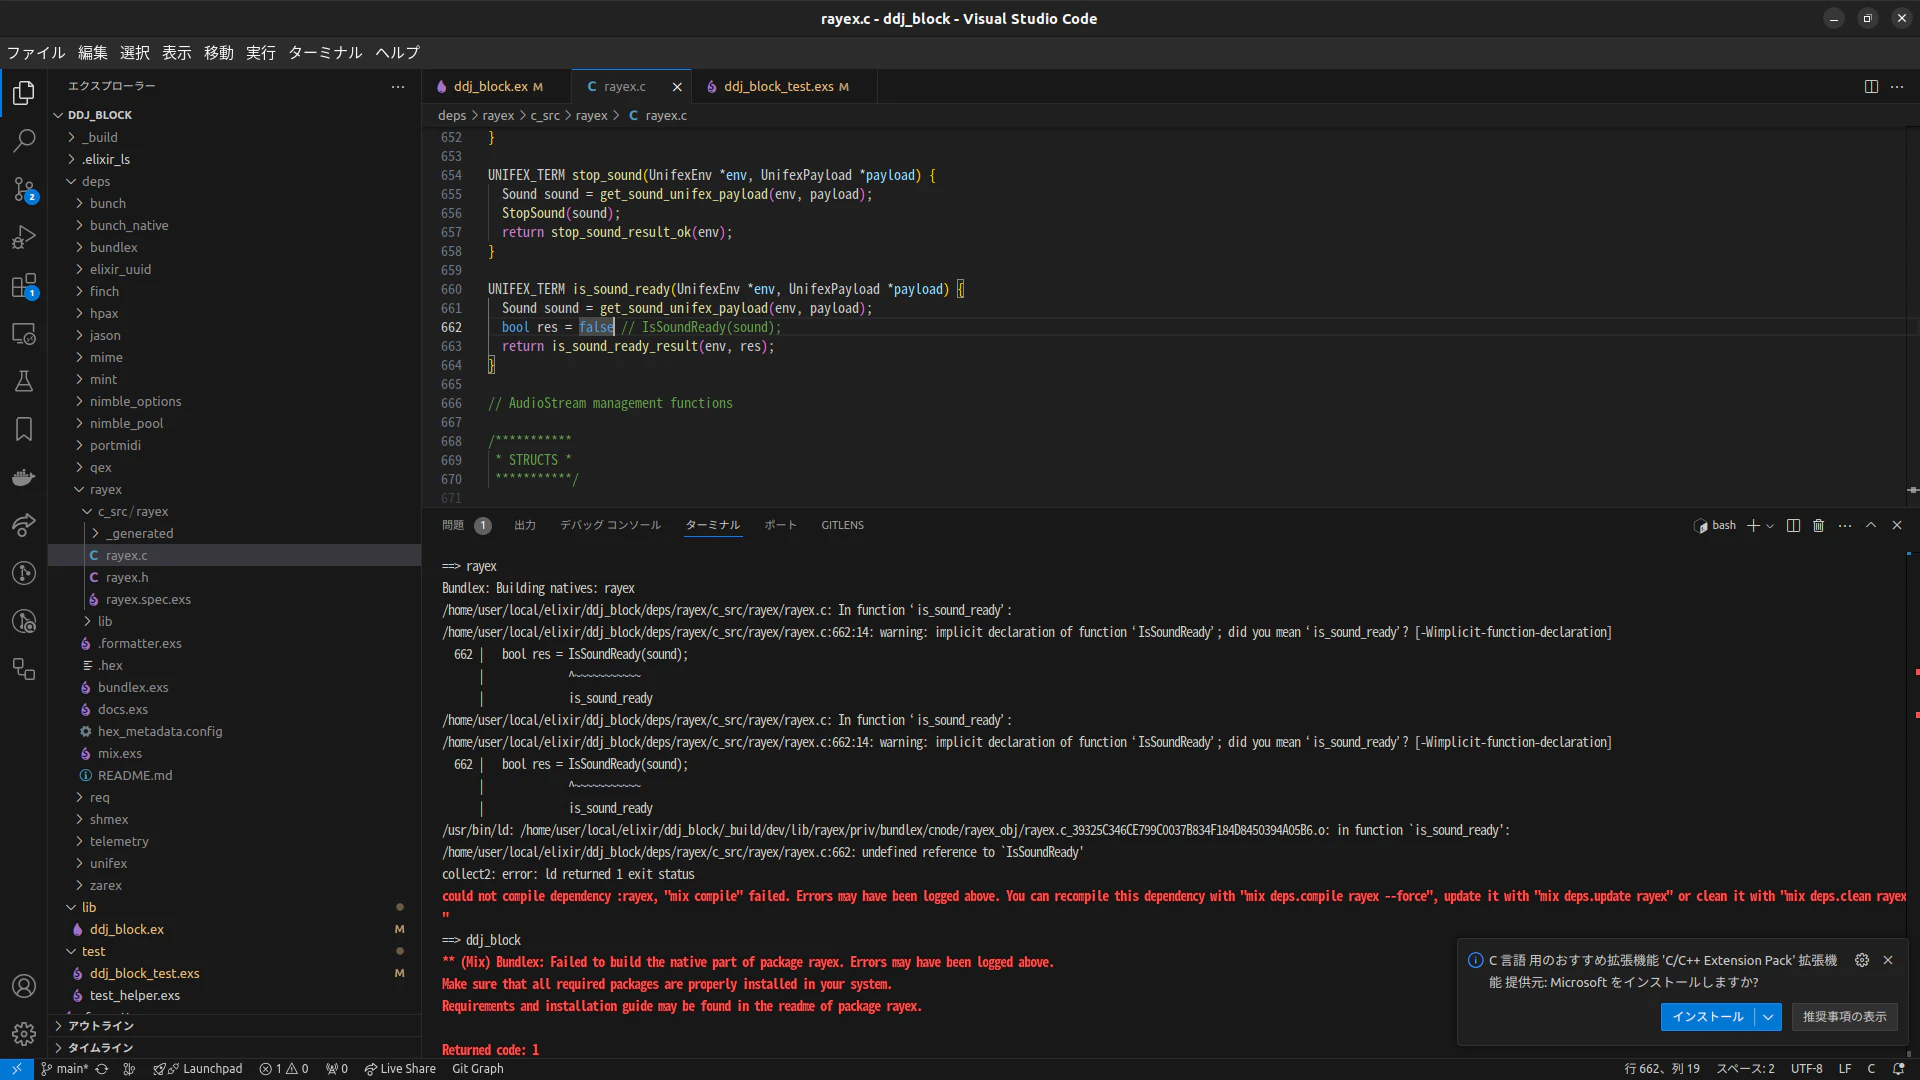The height and width of the screenshot is (1080, 1920).
Task: Click sync changes icon in status bar
Action: pos(102,1069)
